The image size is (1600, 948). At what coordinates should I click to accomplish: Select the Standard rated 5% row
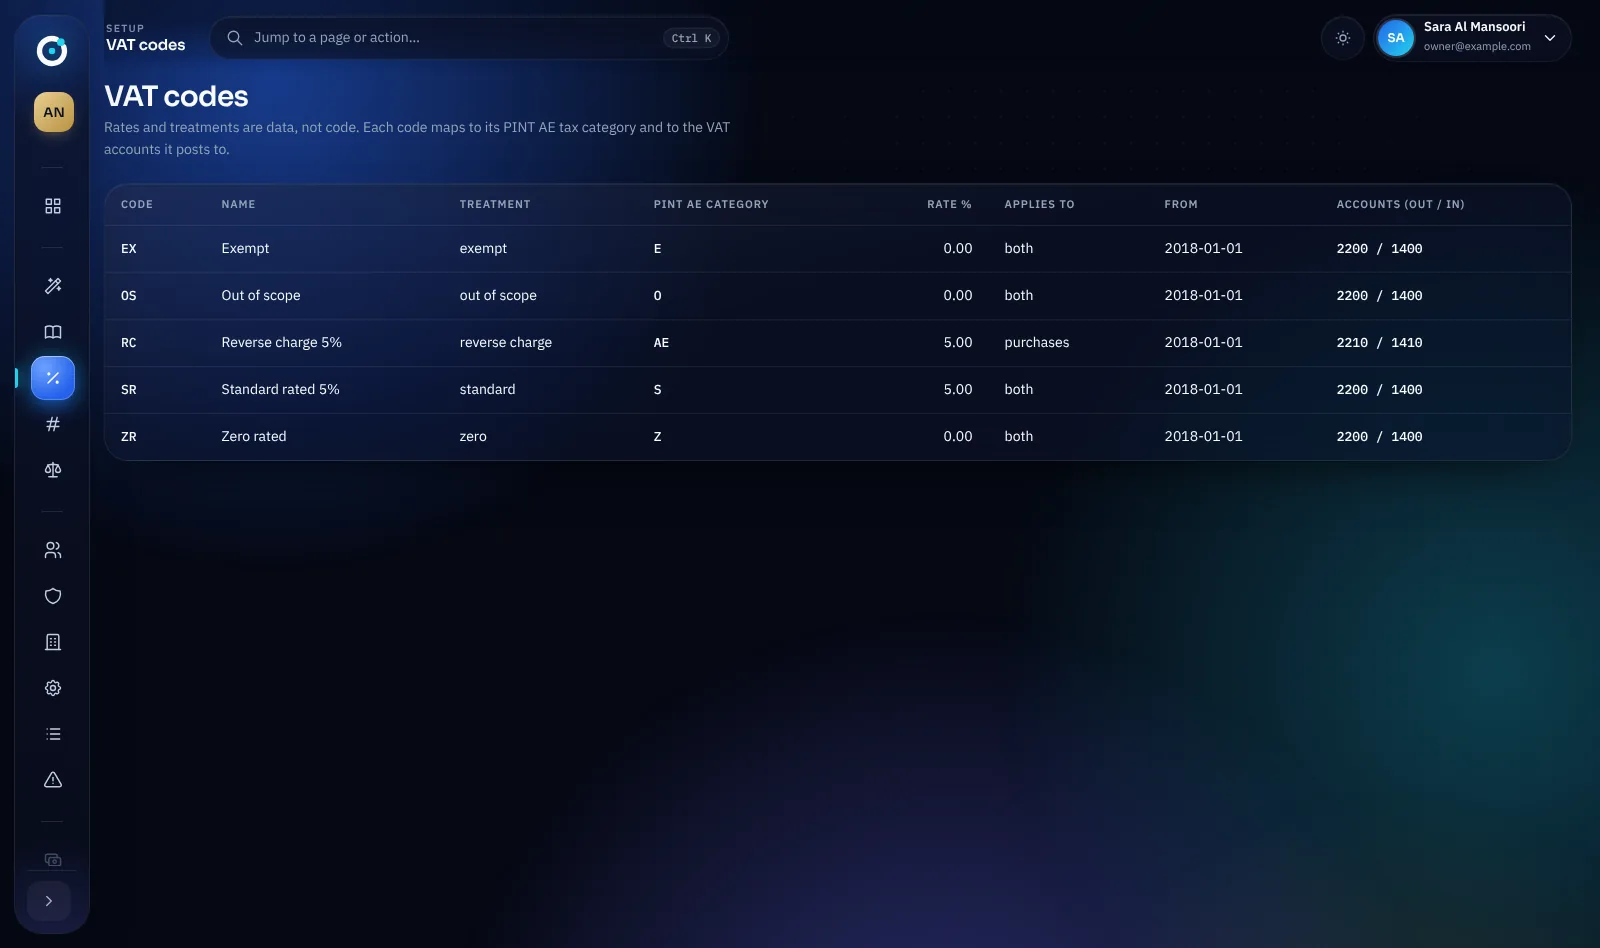pos(838,390)
